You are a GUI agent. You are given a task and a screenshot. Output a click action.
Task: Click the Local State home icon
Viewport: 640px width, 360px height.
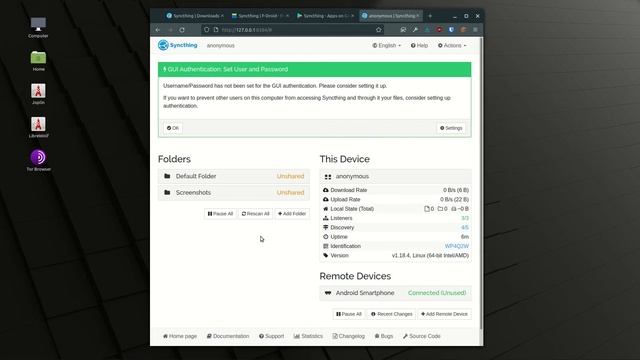pyautogui.click(x=326, y=209)
